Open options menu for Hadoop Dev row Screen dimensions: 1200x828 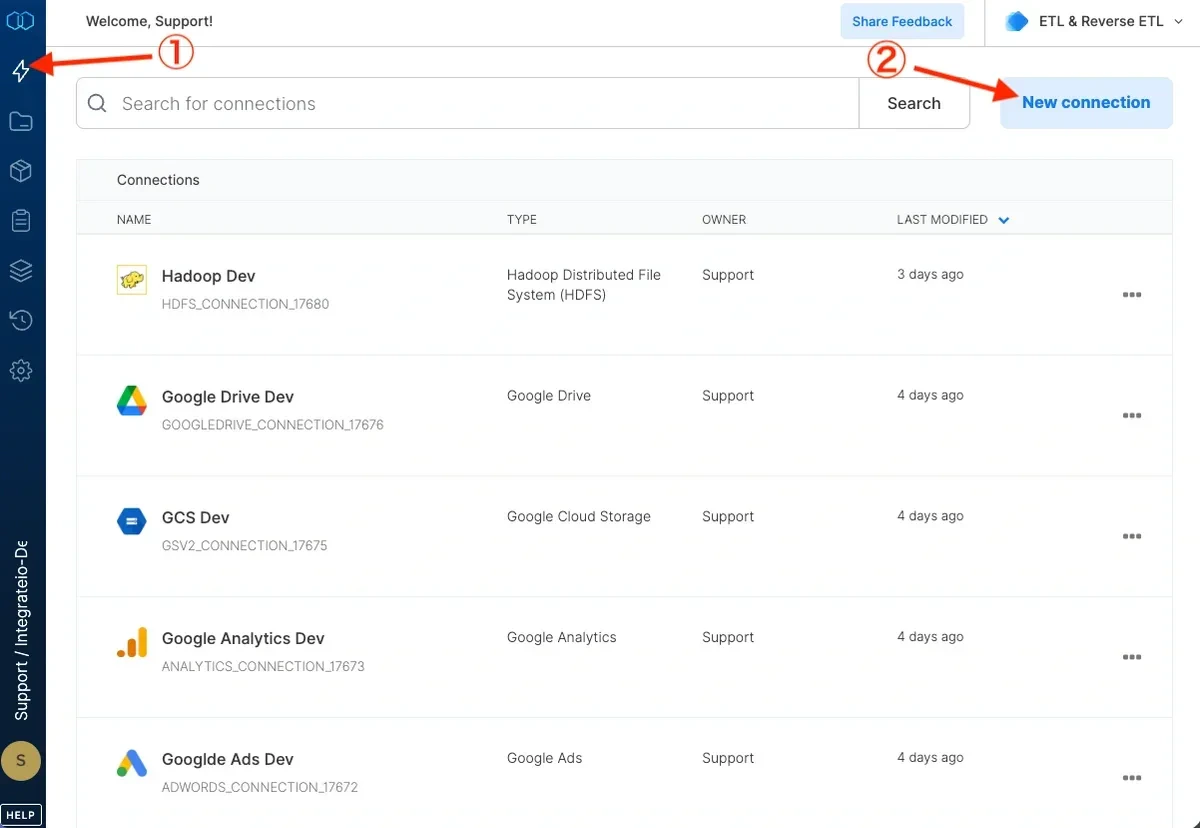(1132, 295)
